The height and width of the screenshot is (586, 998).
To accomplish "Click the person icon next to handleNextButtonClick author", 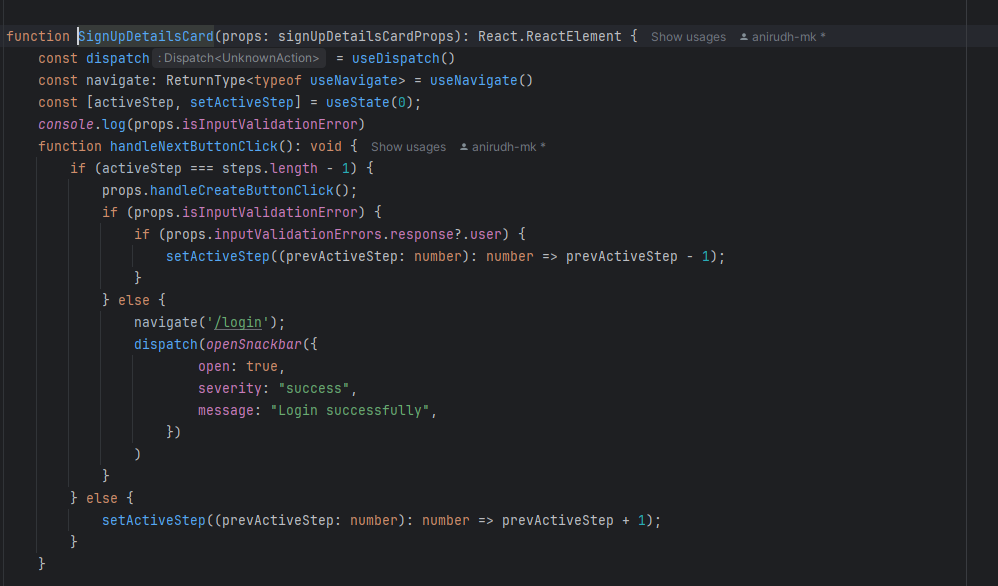I will tap(463, 147).
